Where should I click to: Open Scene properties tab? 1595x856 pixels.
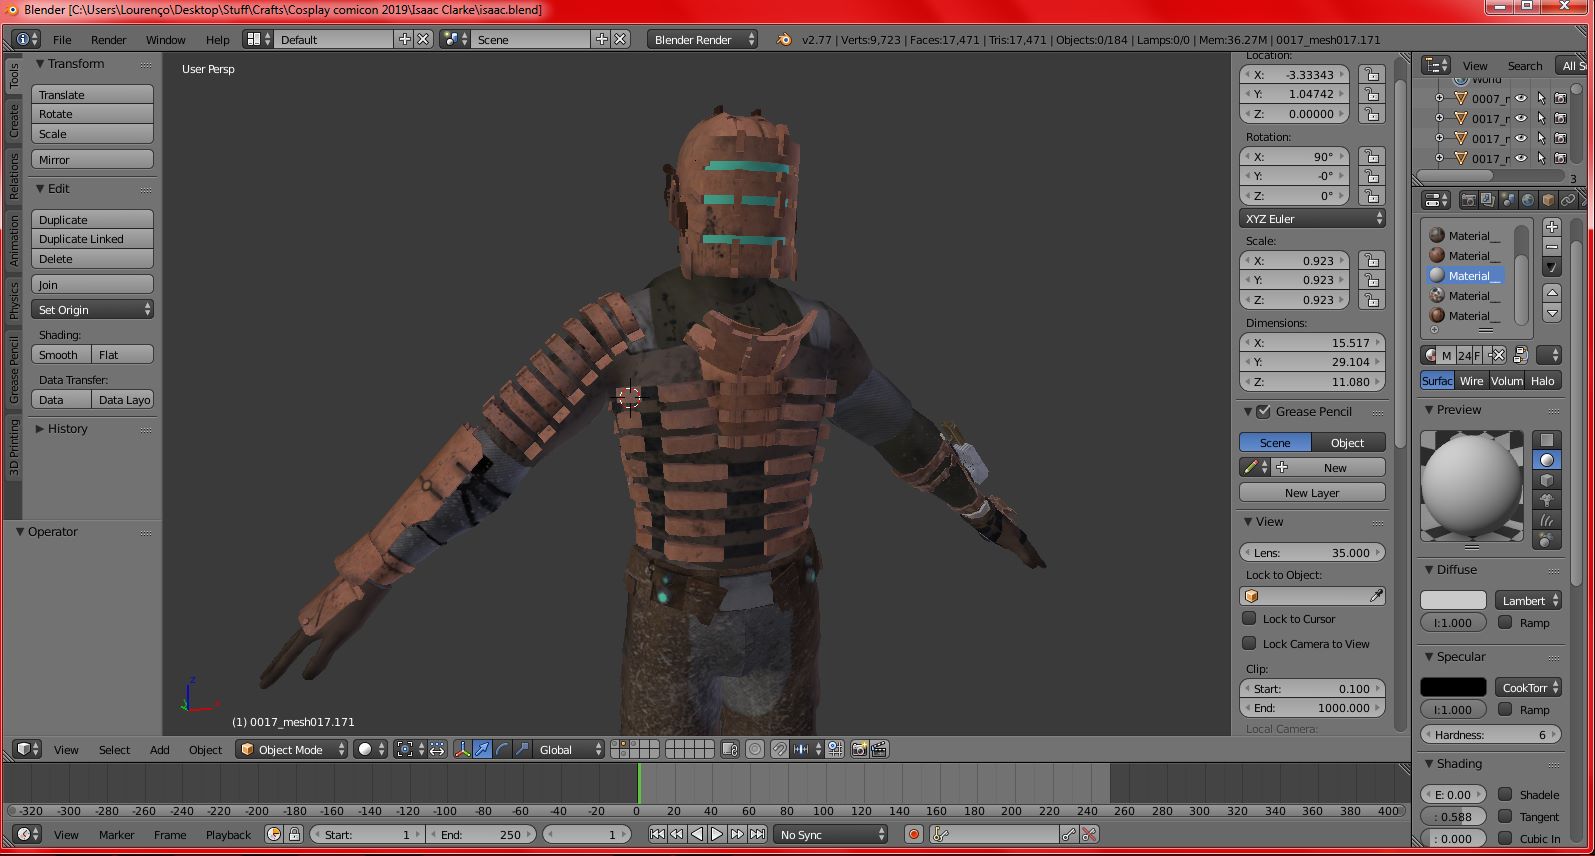(x=1508, y=200)
